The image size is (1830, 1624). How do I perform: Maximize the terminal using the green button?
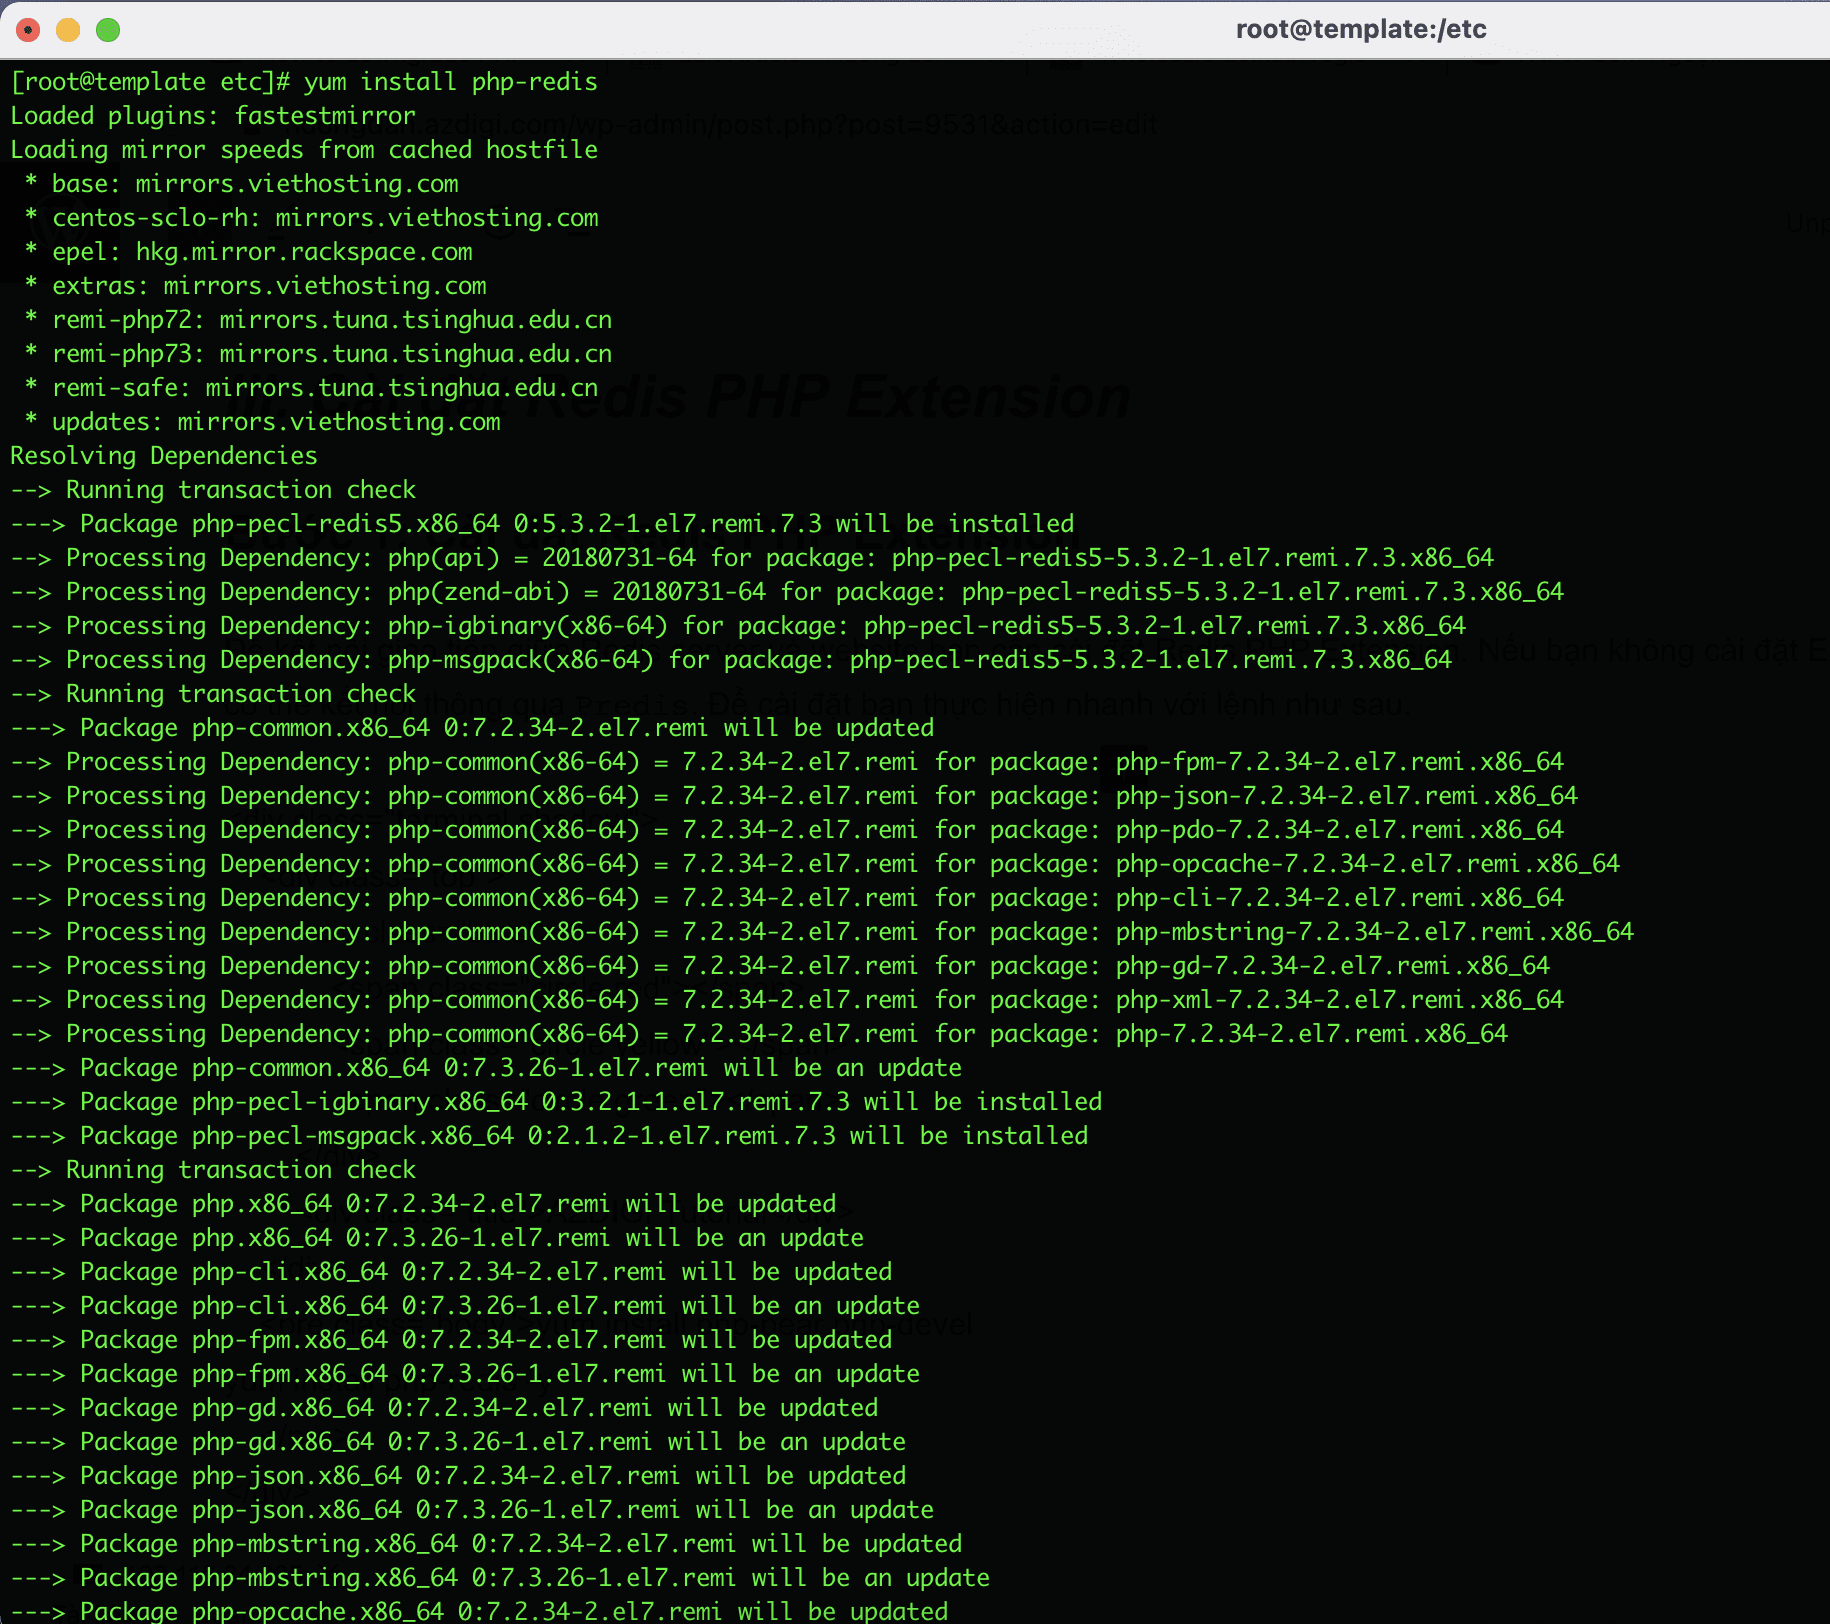[x=108, y=30]
